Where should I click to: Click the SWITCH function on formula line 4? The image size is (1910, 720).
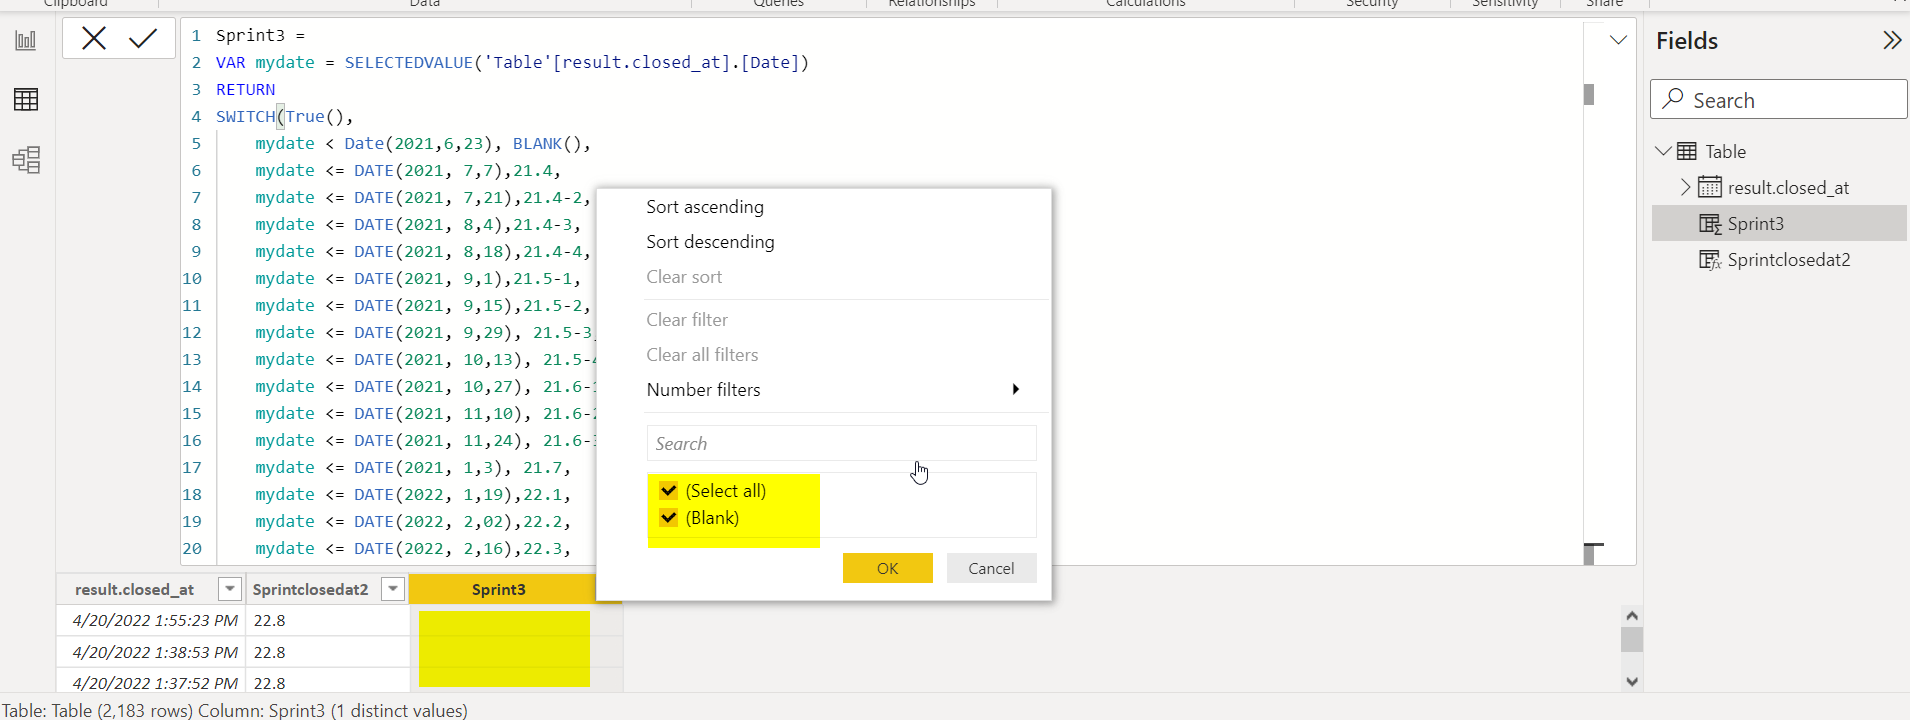(x=245, y=117)
